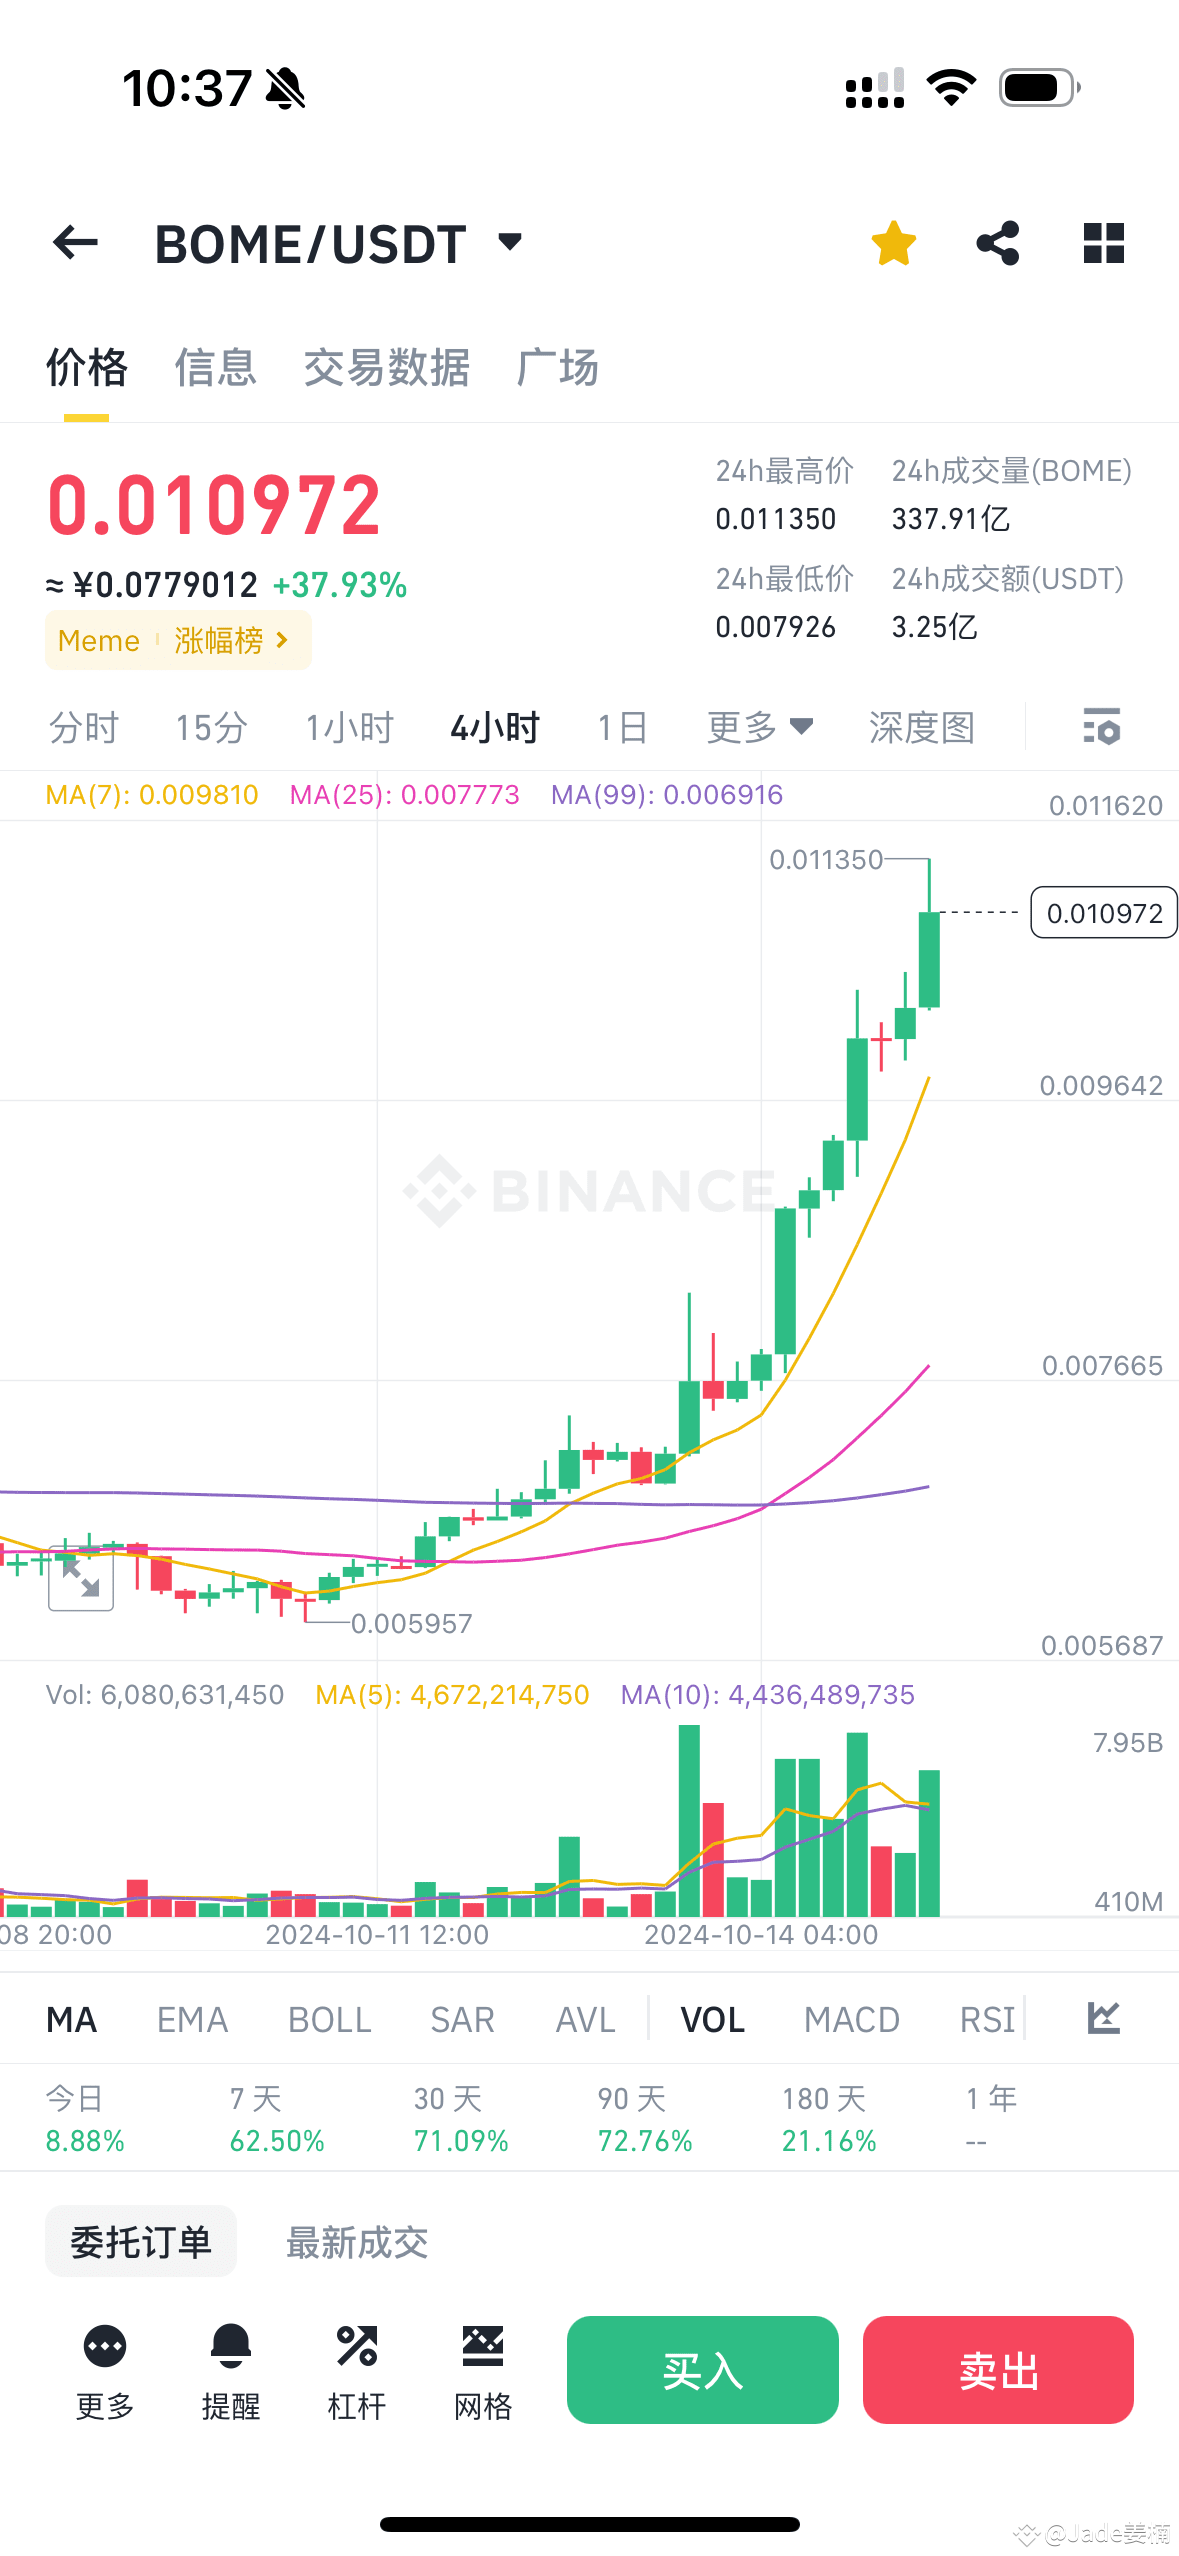Expand the 更多 timeframe dropdown
The height and width of the screenshot is (2556, 1179).
coord(760,727)
